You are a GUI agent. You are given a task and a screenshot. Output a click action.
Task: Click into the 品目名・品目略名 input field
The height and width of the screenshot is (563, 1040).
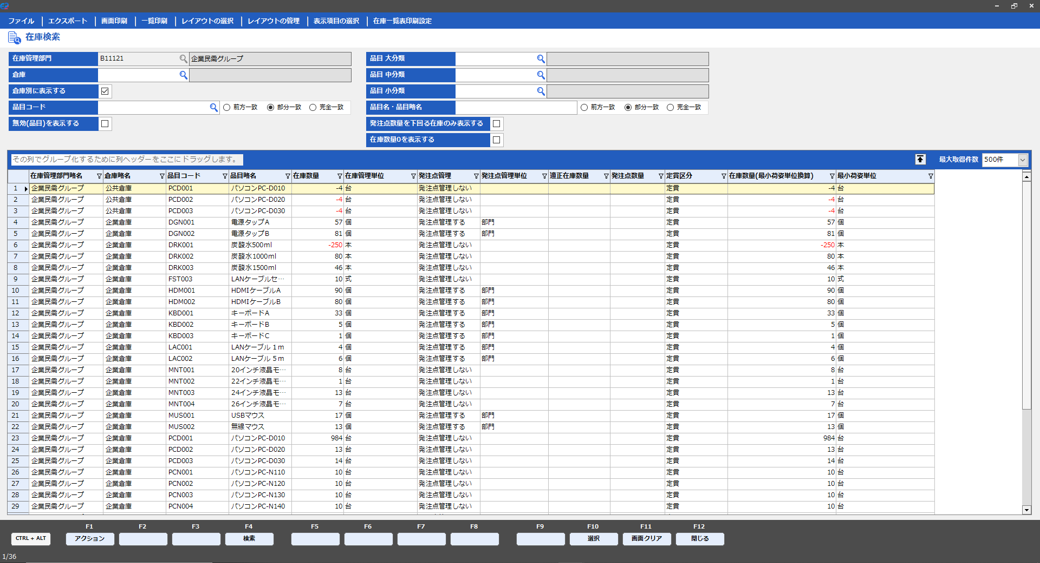tap(516, 107)
